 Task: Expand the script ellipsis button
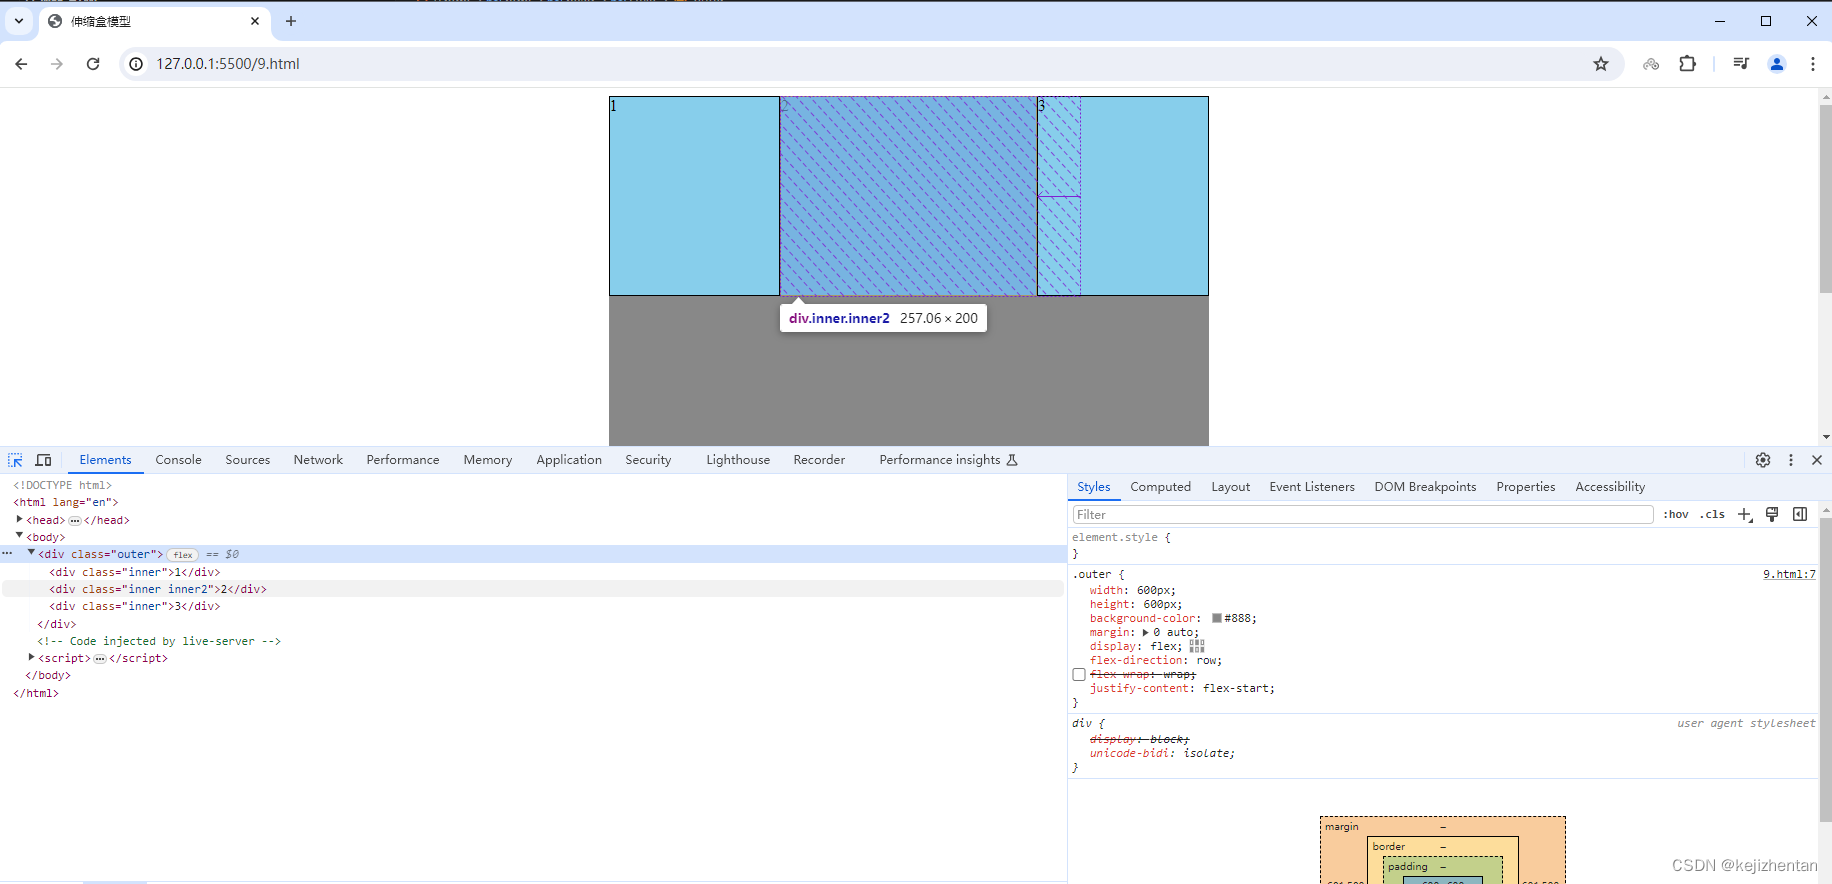coord(100,658)
